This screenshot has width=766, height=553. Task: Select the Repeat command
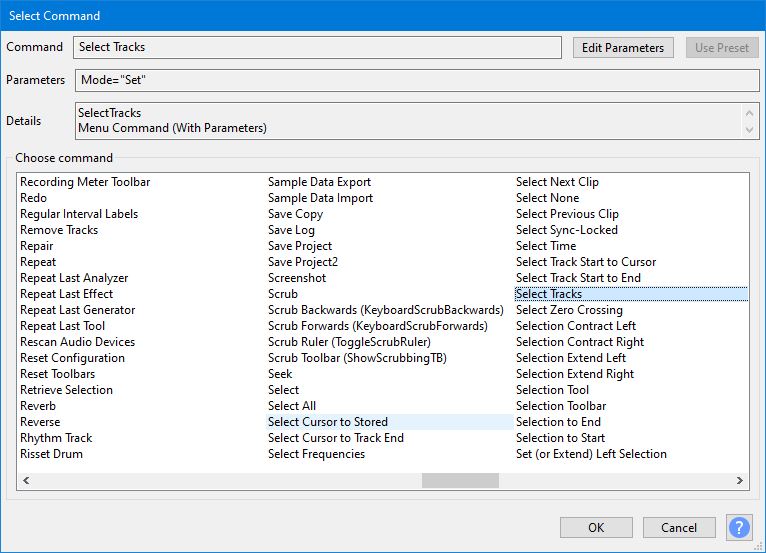click(38, 262)
